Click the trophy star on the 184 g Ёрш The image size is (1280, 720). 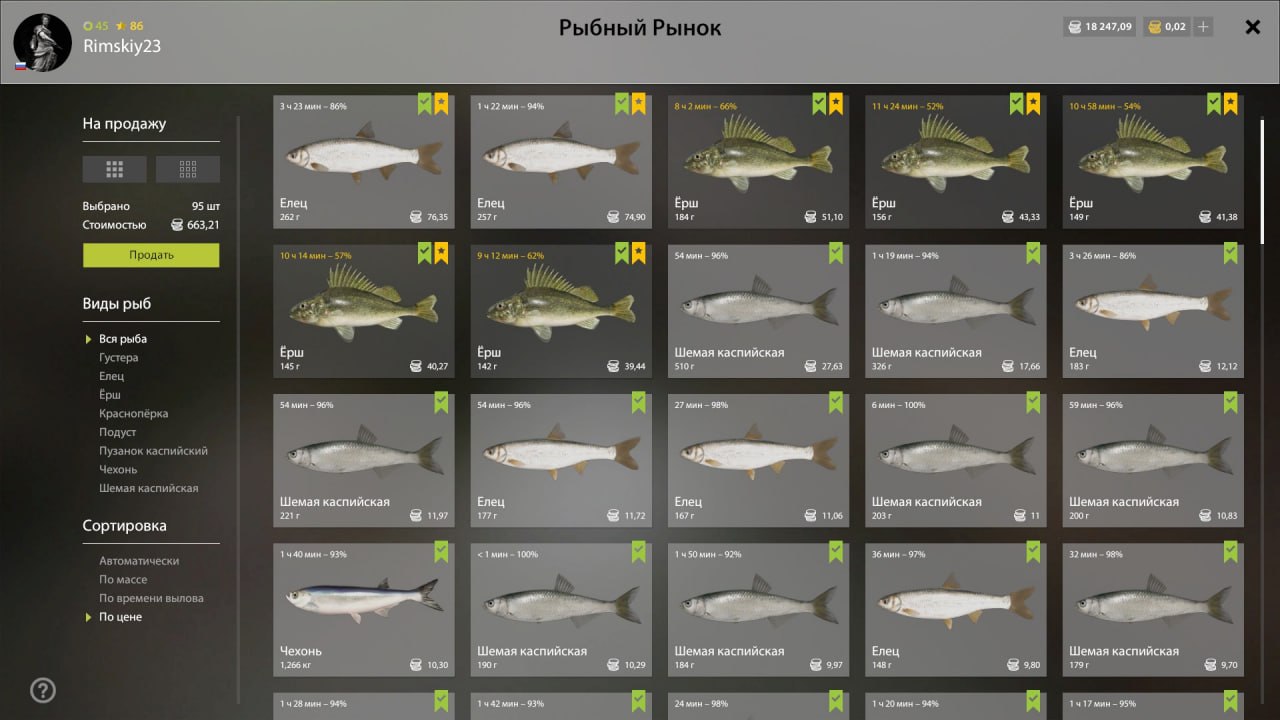point(837,103)
